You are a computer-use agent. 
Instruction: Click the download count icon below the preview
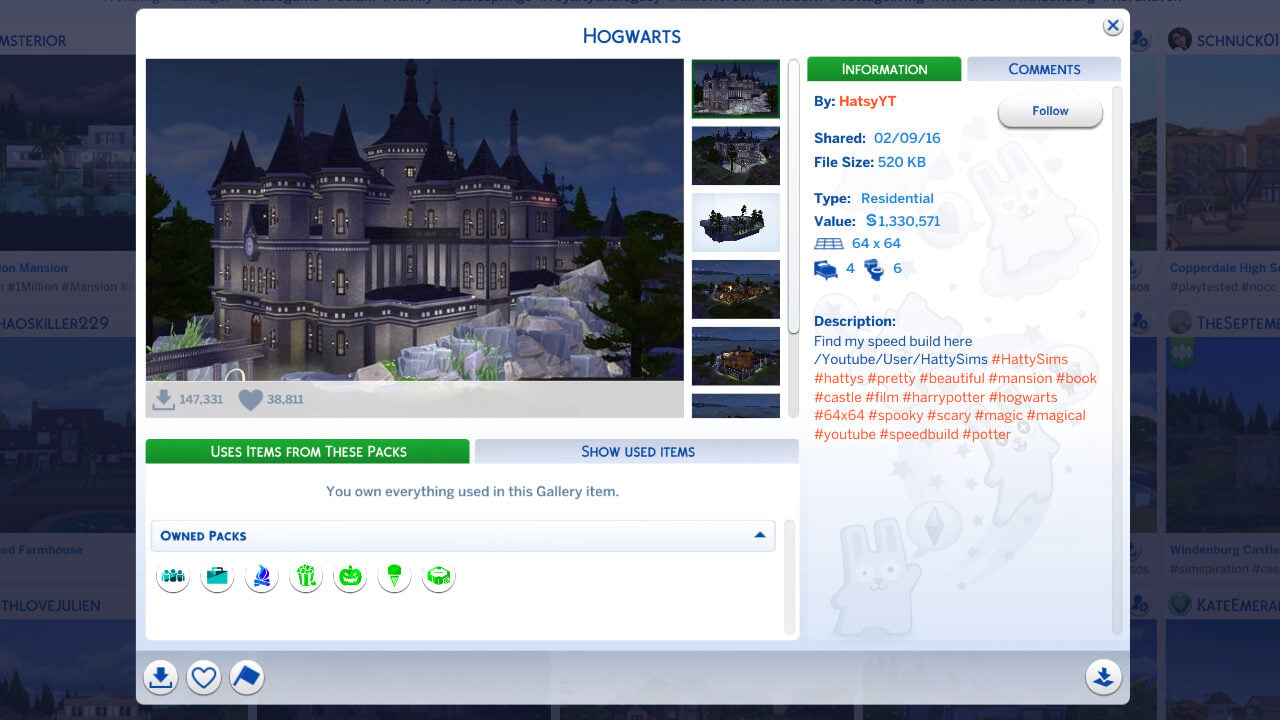coord(163,400)
